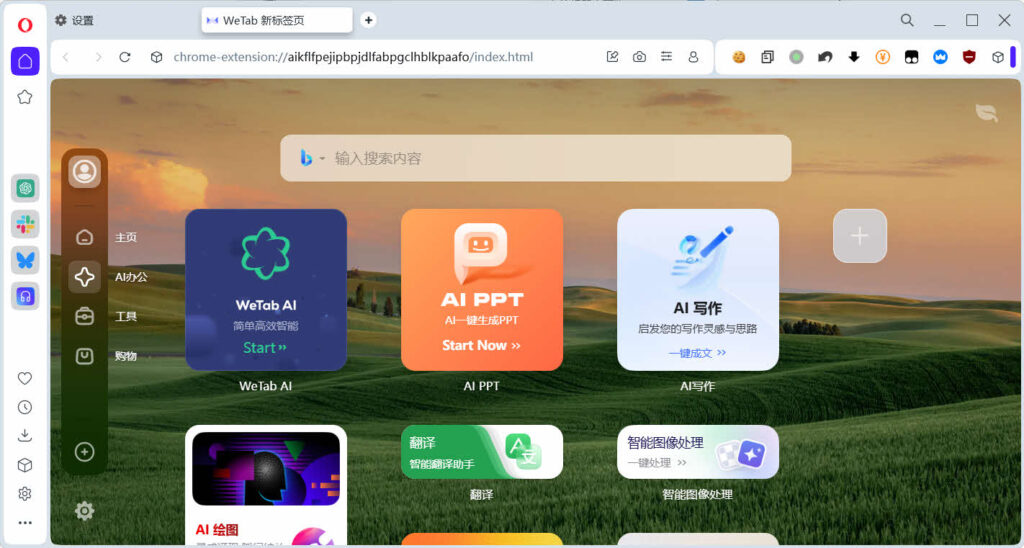Image resolution: width=1024 pixels, height=548 pixels.
Task: Click the undo arrow extension icon
Action: (825, 57)
